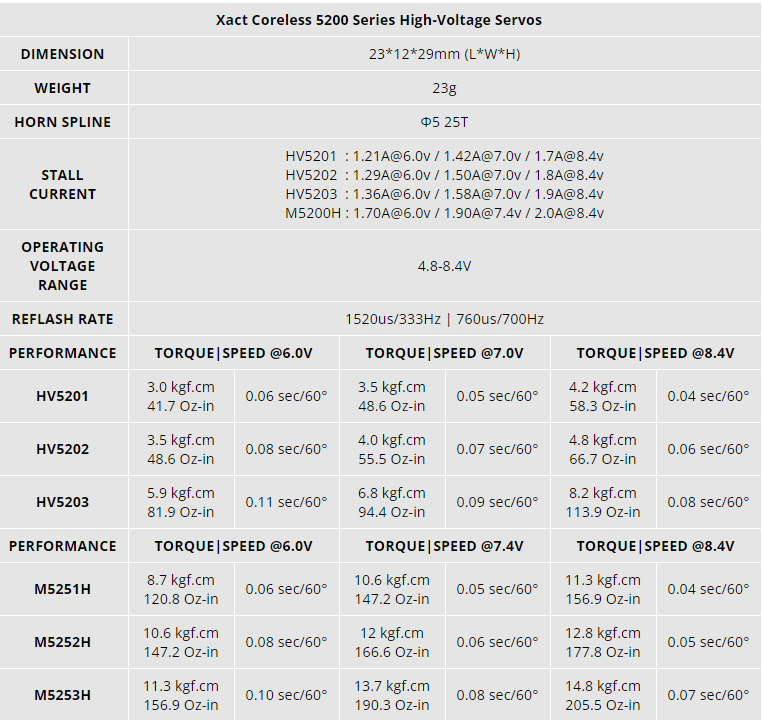Click the M5251H torque "8.7 kgf.cm 120.8 Oz-in"
This screenshot has width=762, height=720.
point(181,589)
